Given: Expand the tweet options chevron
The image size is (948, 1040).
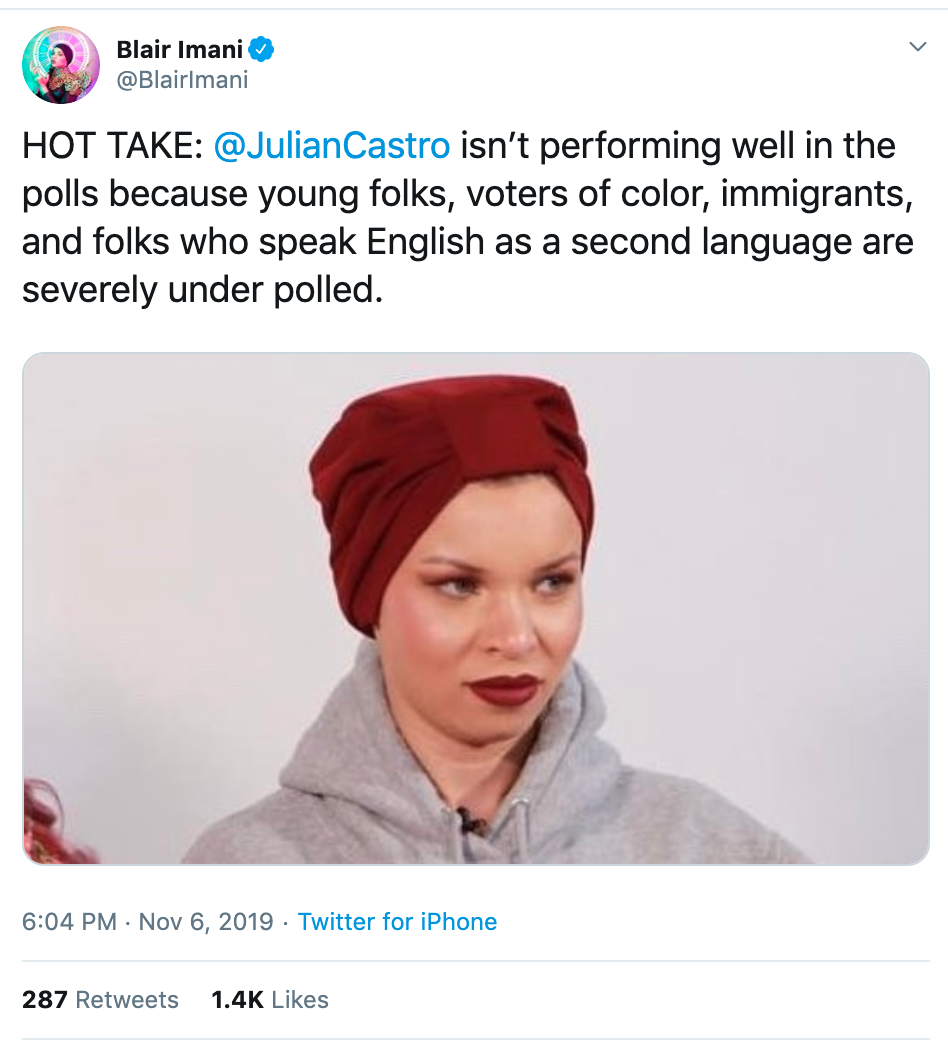Looking at the screenshot, I should (x=916, y=47).
